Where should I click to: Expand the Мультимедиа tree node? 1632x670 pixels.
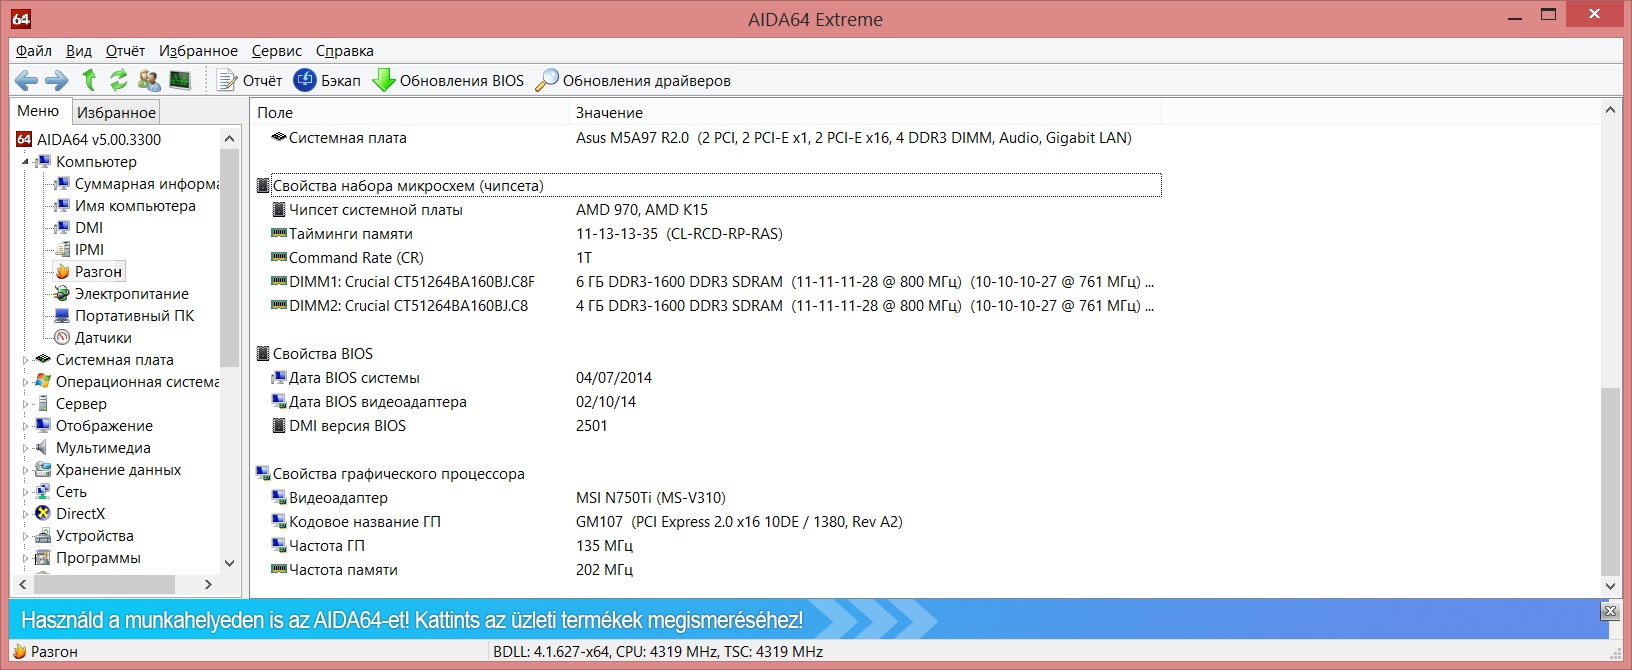[x=25, y=448]
